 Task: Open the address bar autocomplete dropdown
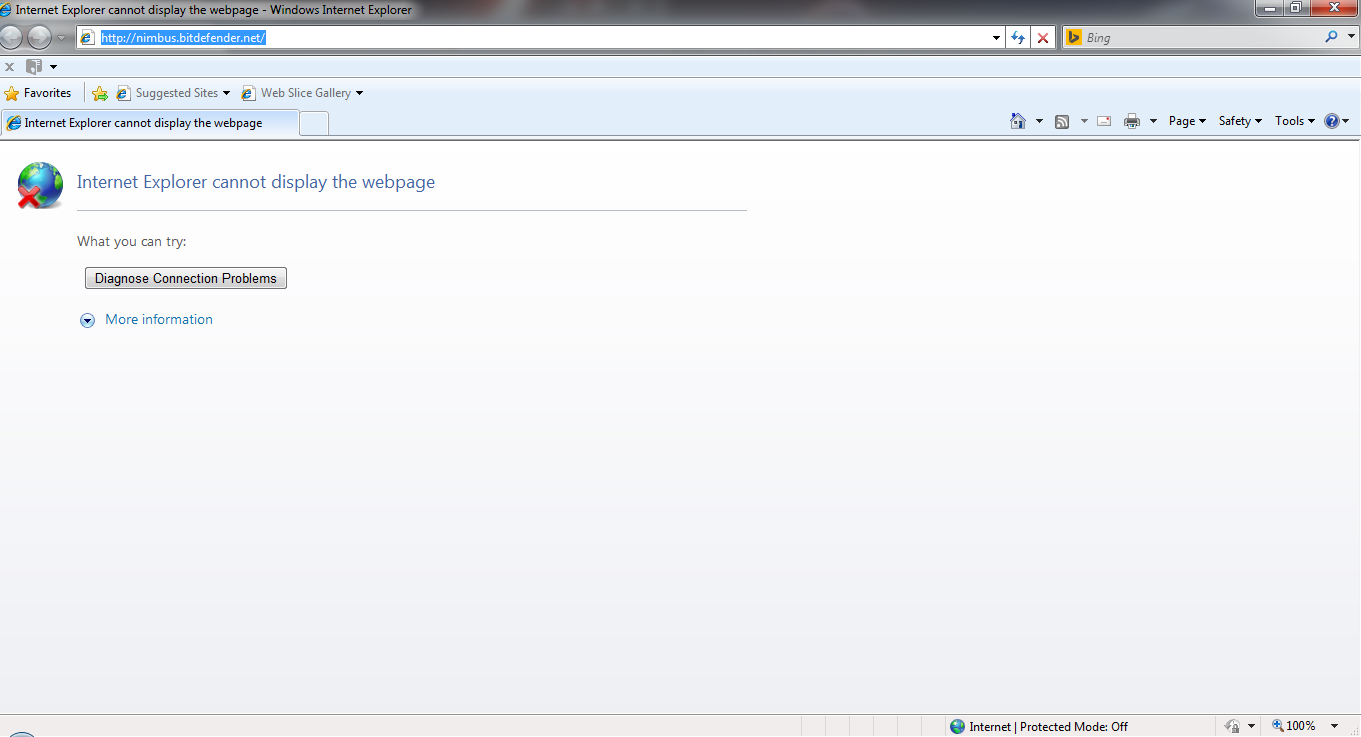point(996,38)
